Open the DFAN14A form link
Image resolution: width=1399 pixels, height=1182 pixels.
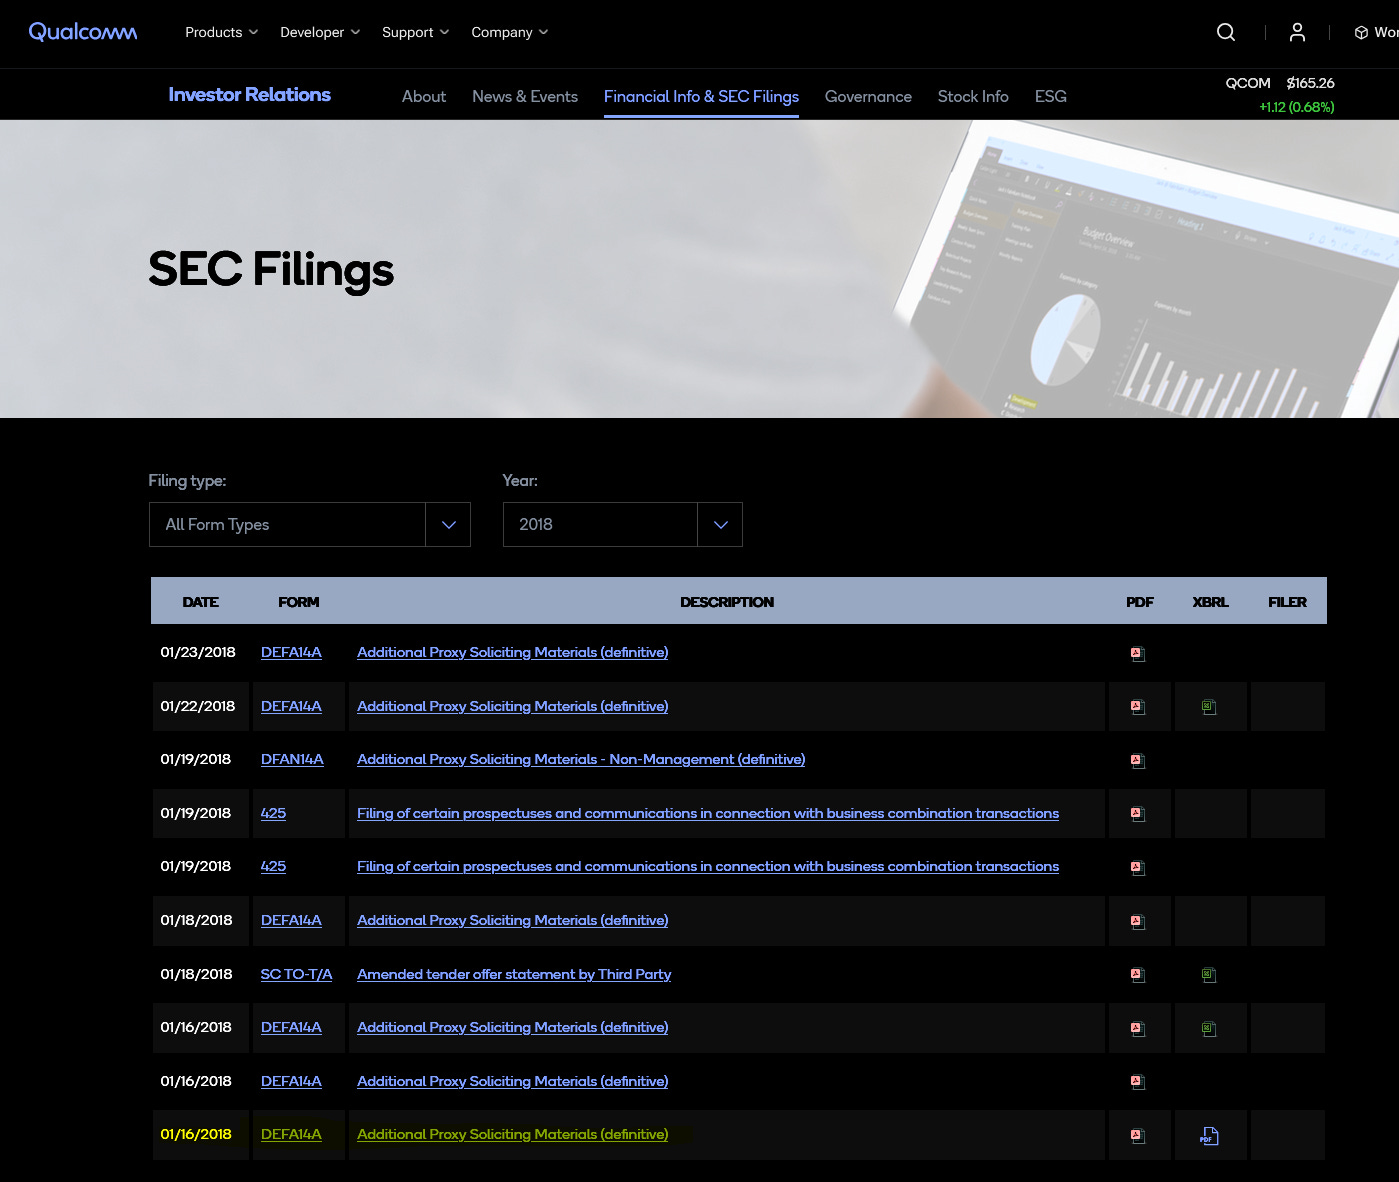292,759
